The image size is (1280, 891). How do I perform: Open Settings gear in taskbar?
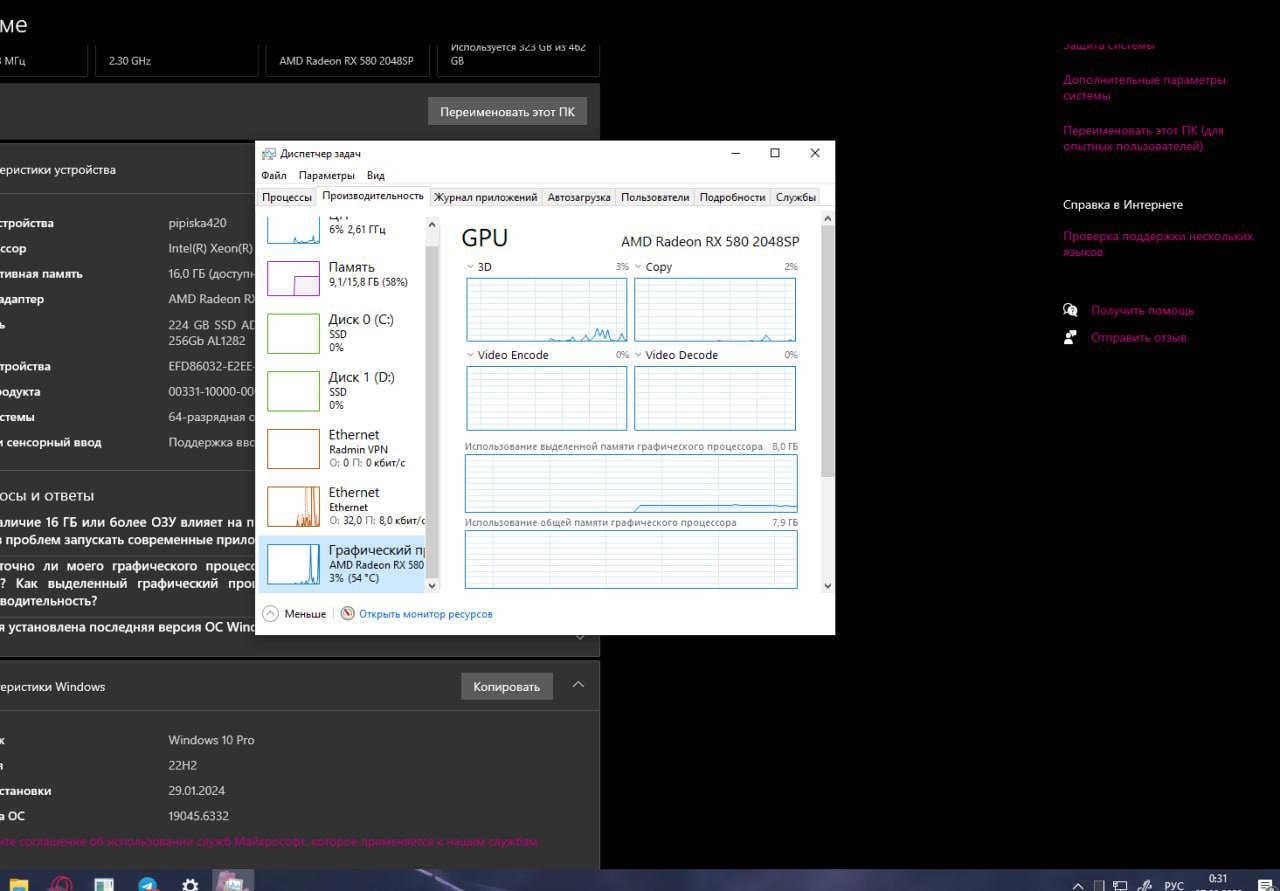pos(190,884)
